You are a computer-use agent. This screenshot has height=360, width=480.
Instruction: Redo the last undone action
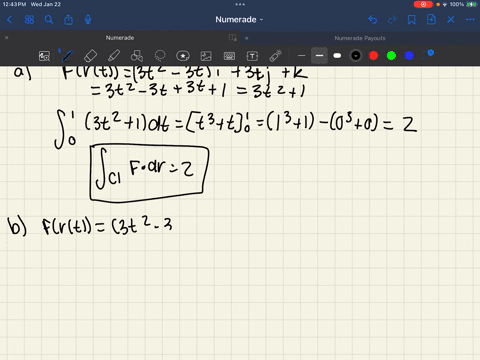(392, 20)
